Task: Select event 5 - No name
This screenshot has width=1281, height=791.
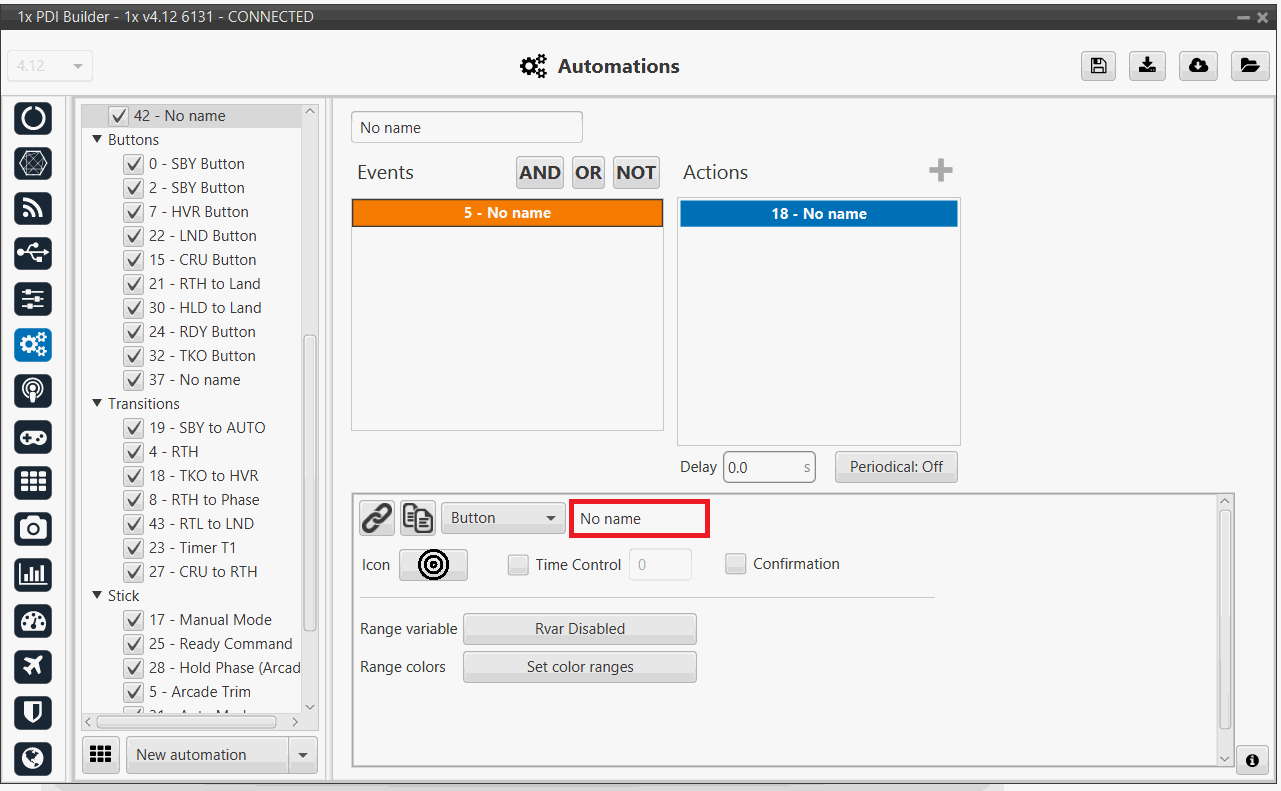Action: (x=507, y=213)
